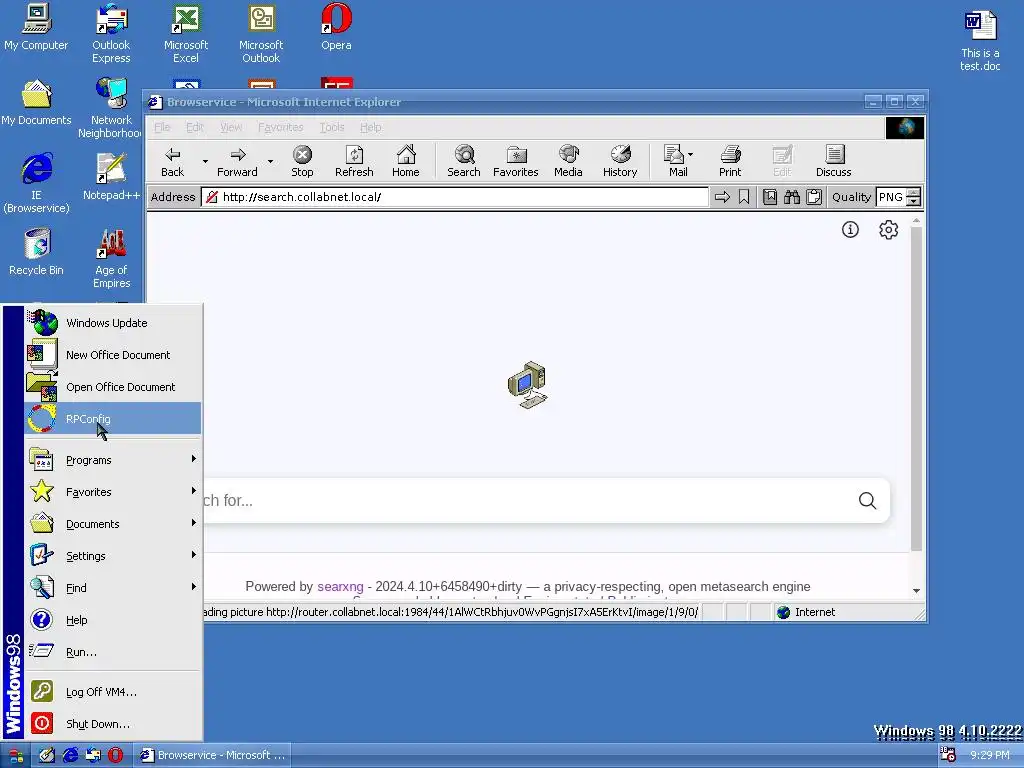This screenshot has width=1024, height=768.
Task: Go back with the Back toolbar button
Action: pyautogui.click(x=172, y=161)
